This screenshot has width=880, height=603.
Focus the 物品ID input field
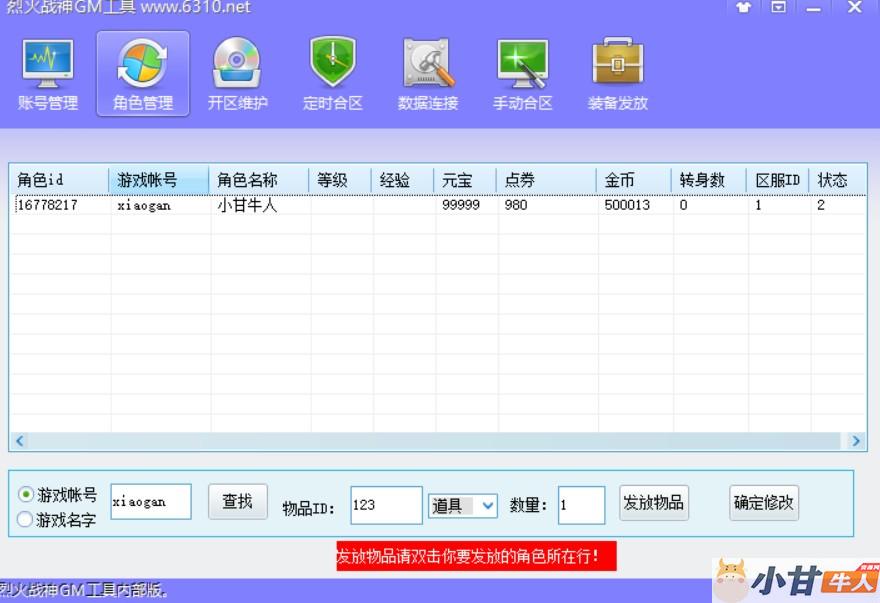point(386,505)
